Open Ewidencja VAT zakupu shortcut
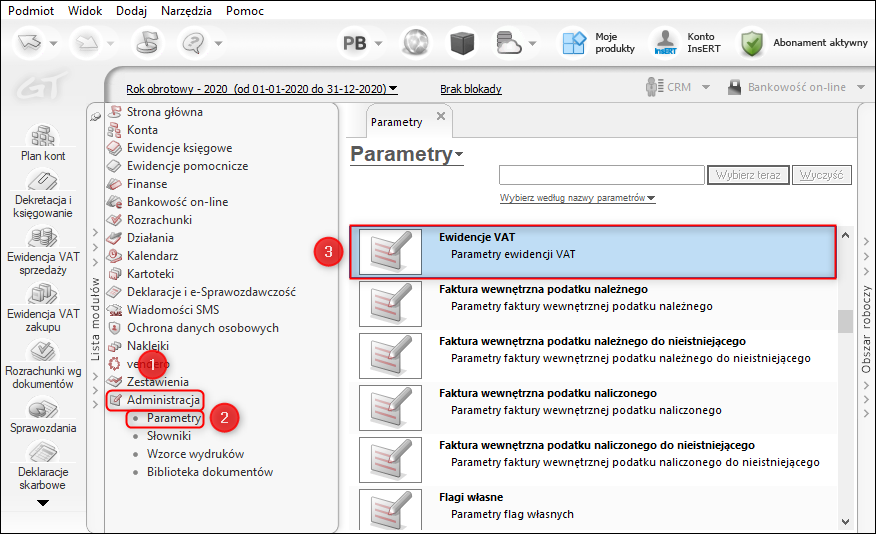Screen dimensions: 876x534 tap(43, 308)
